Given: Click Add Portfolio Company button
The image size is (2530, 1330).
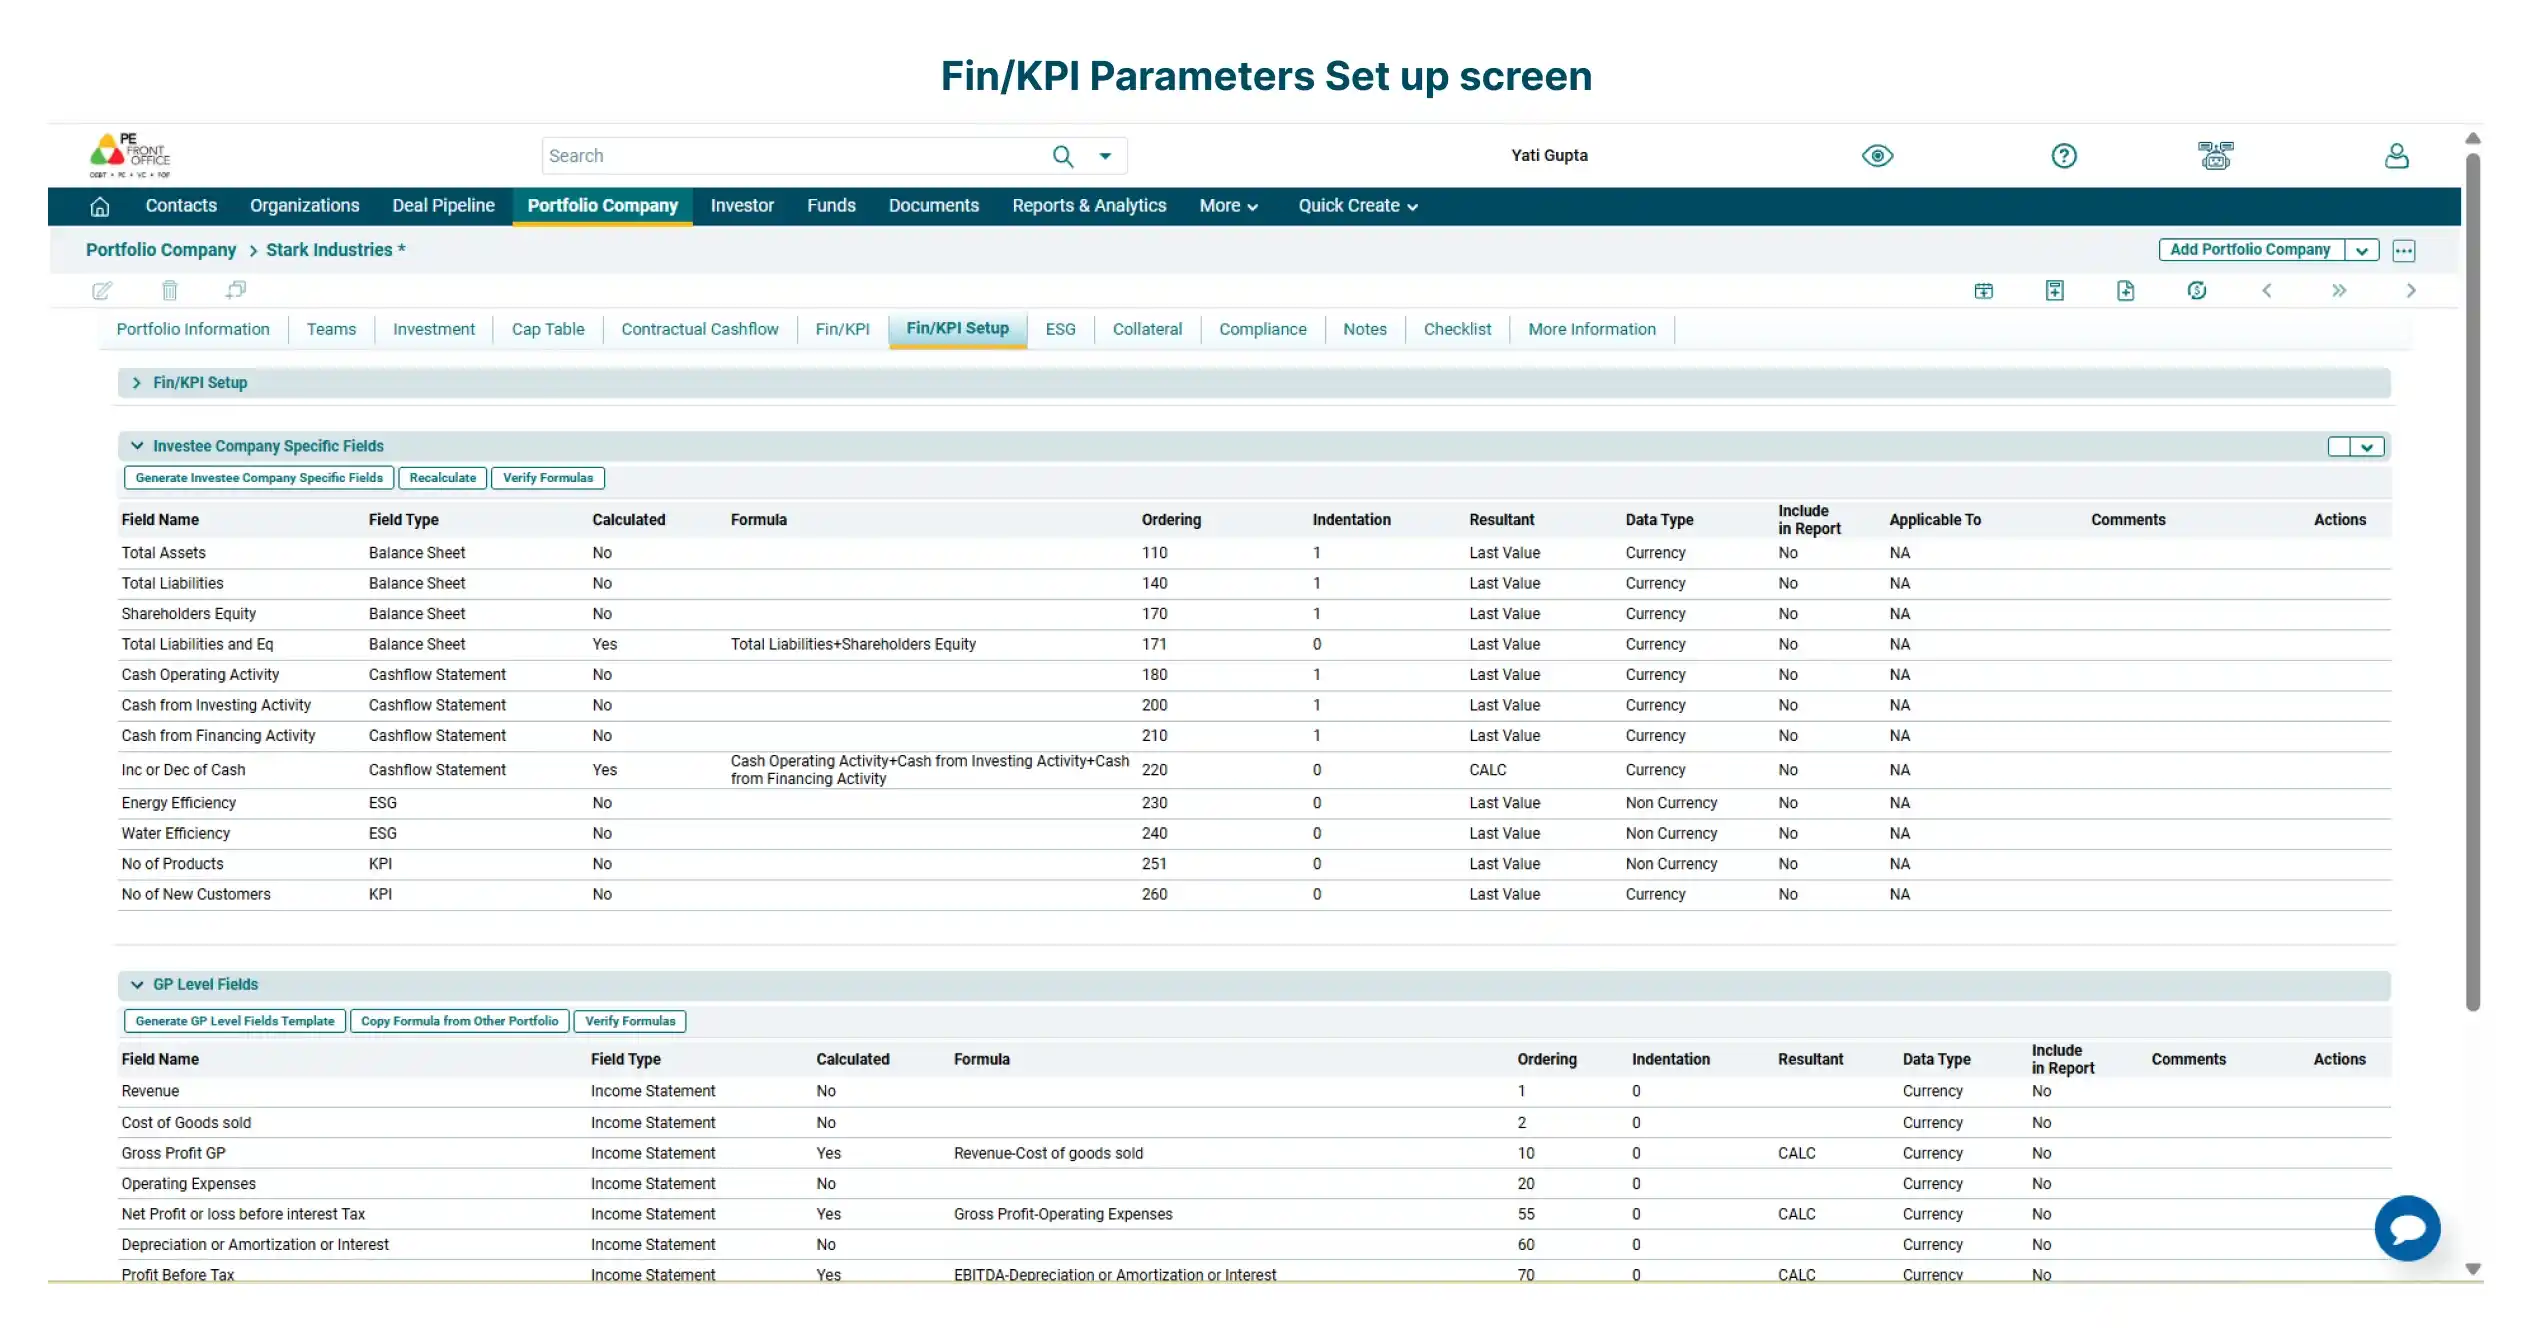Looking at the screenshot, I should coord(2250,250).
